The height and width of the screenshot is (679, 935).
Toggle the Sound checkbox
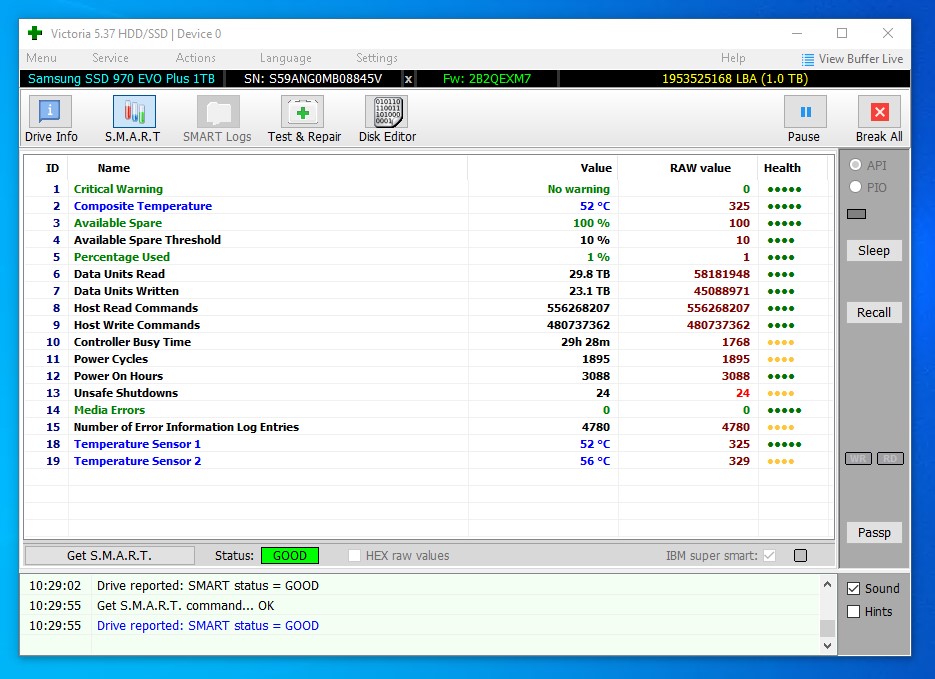tap(853, 588)
